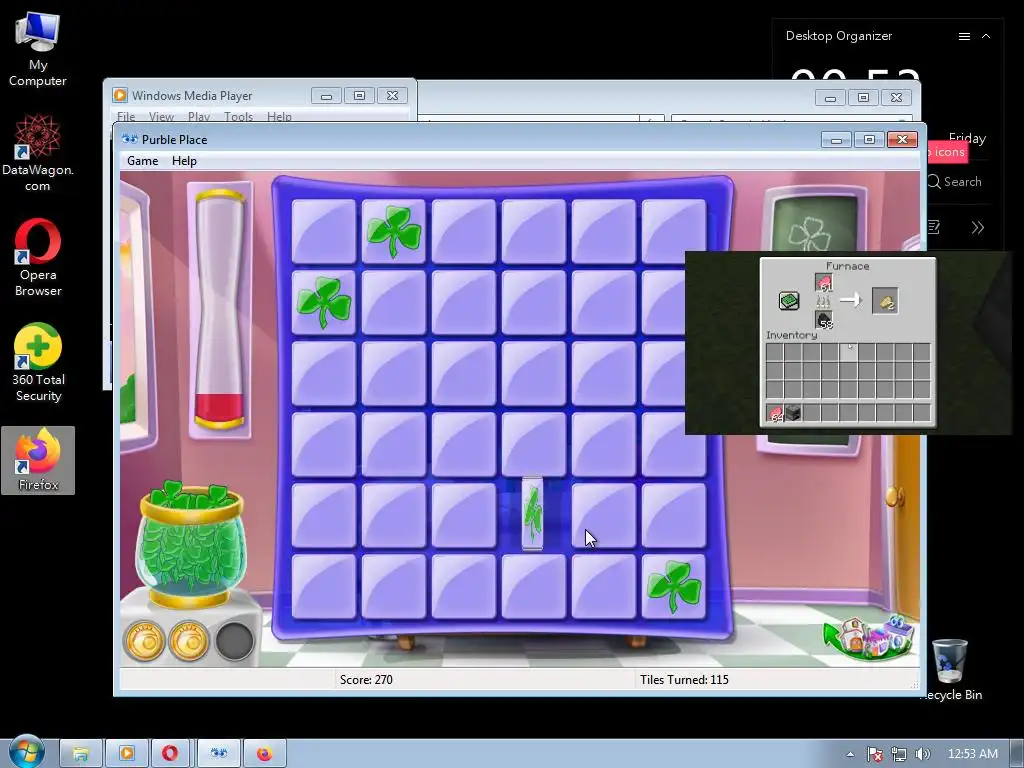Open the Game menu in Purble Place
The height and width of the screenshot is (768, 1024).
click(142, 161)
